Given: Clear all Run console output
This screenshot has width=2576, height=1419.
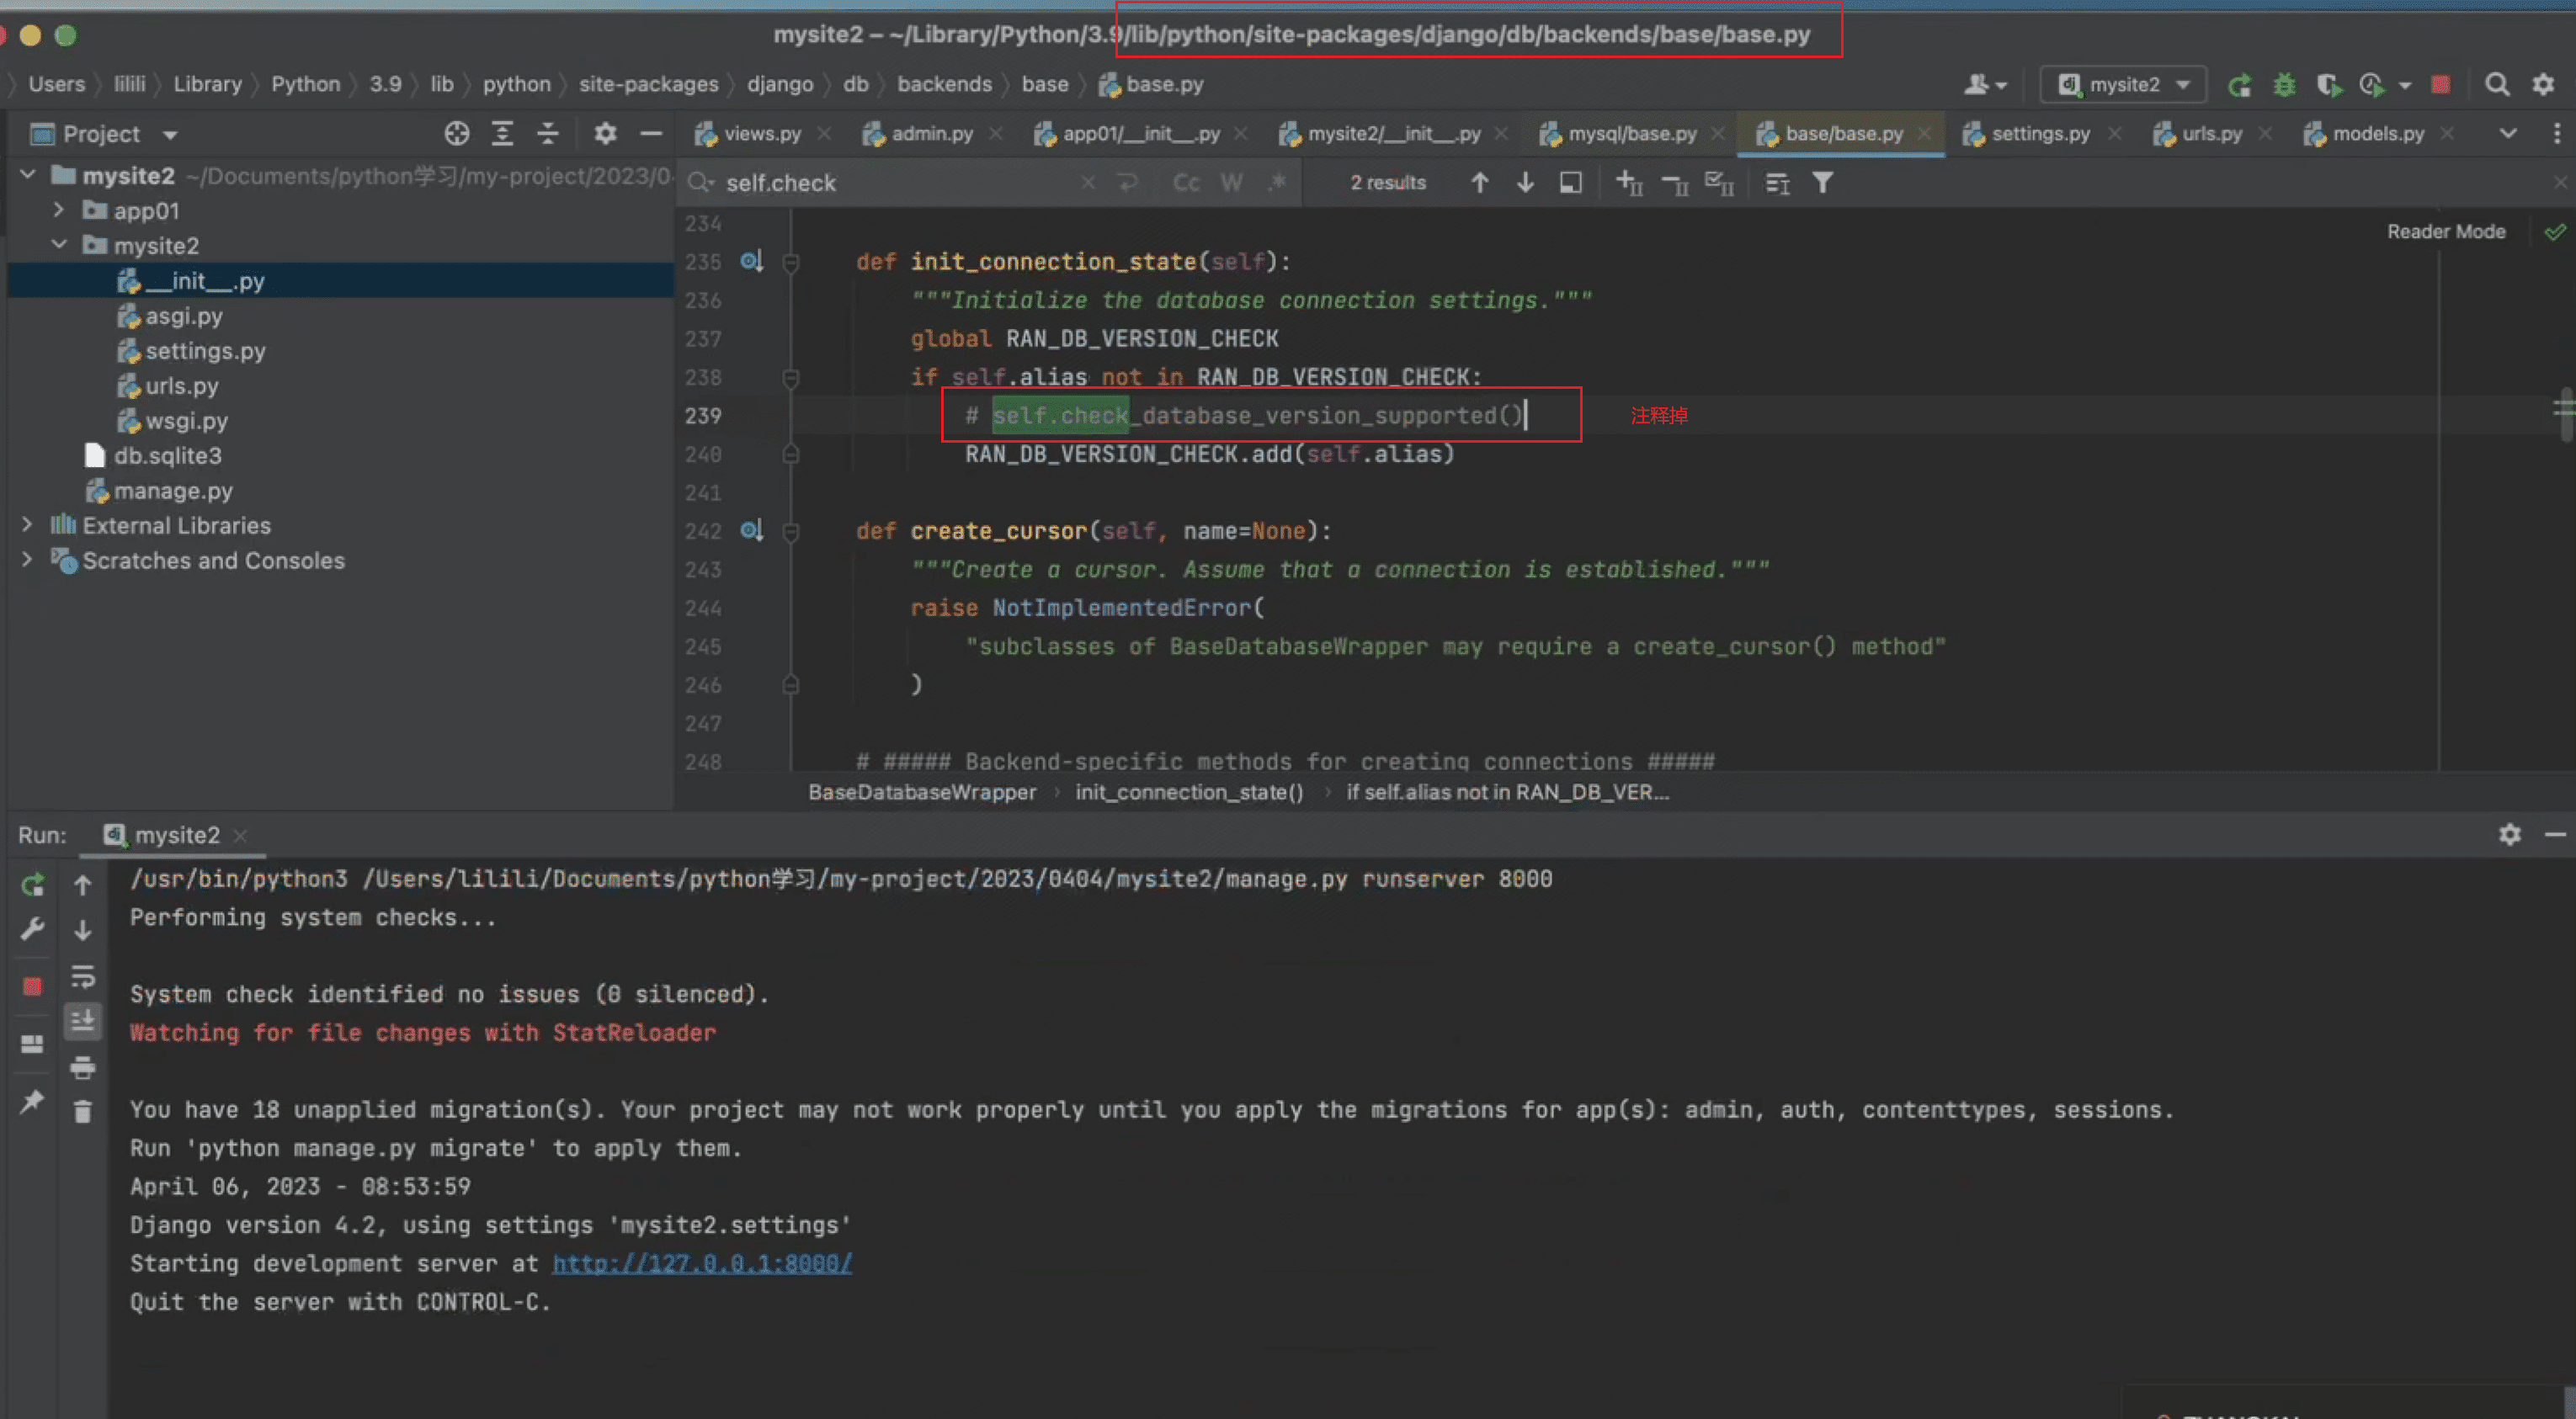Looking at the screenshot, I should (x=83, y=1111).
